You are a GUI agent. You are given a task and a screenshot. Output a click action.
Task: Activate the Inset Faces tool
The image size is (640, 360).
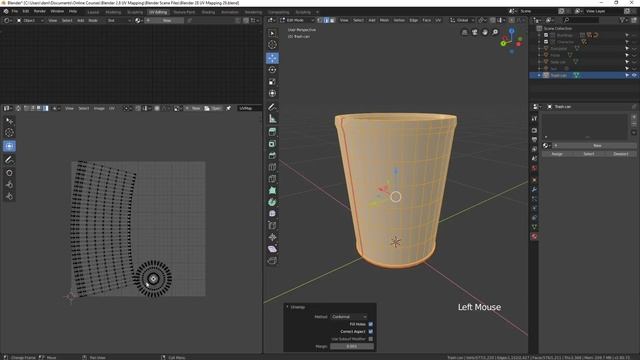pyautogui.click(x=272, y=144)
